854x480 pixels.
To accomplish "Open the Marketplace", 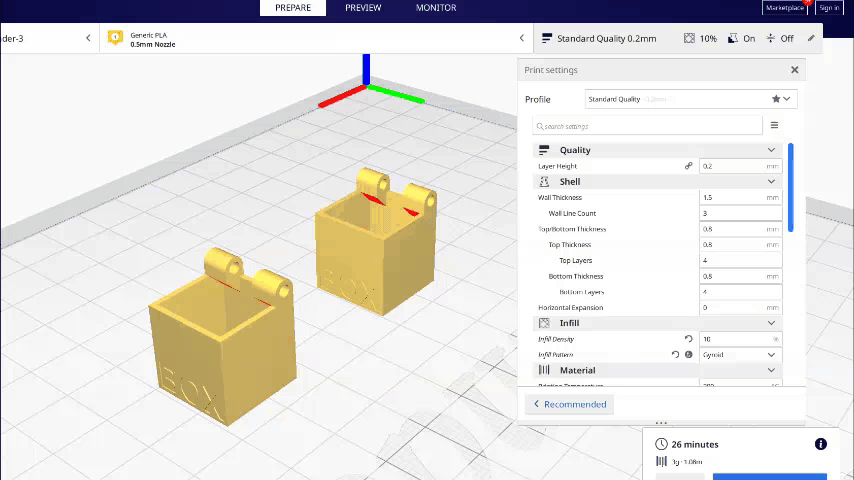I will point(785,8).
